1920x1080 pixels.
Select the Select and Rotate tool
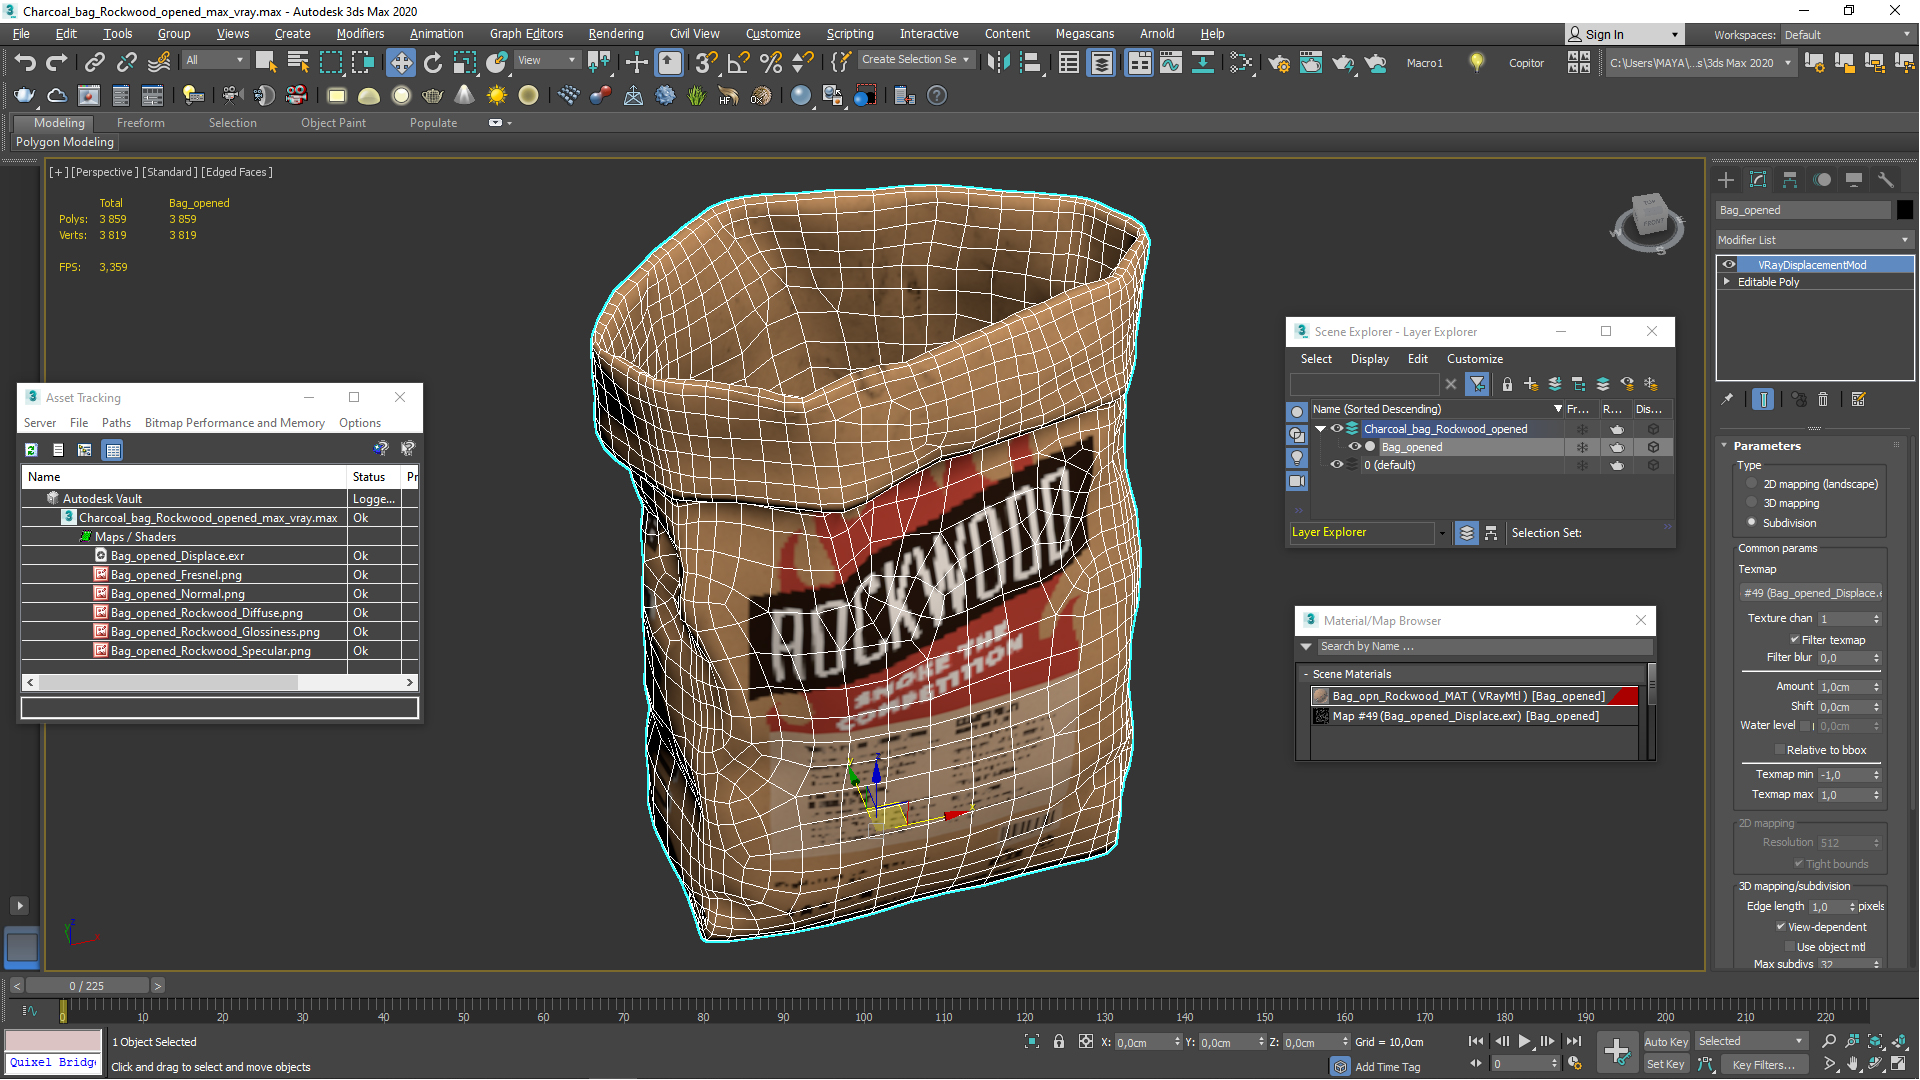tap(432, 62)
